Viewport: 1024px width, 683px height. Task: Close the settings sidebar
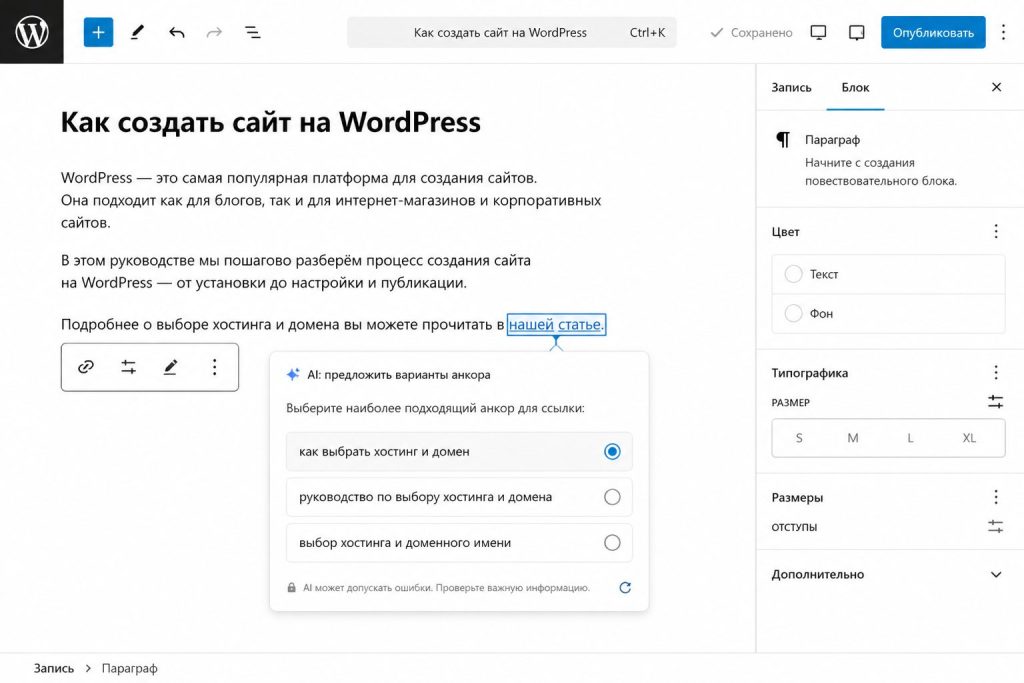click(x=996, y=87)
